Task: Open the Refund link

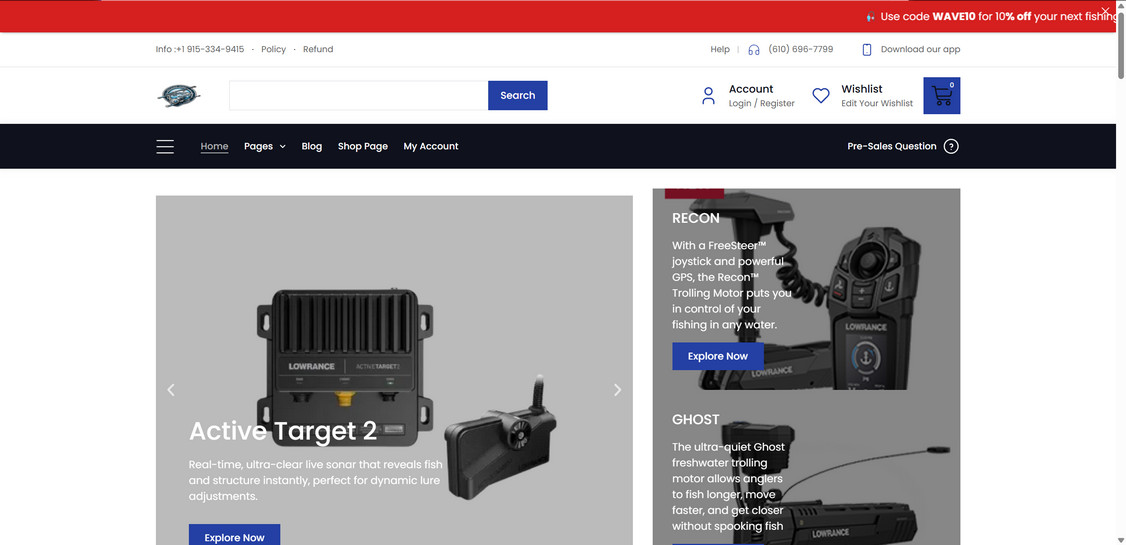Action: (318, 50)
